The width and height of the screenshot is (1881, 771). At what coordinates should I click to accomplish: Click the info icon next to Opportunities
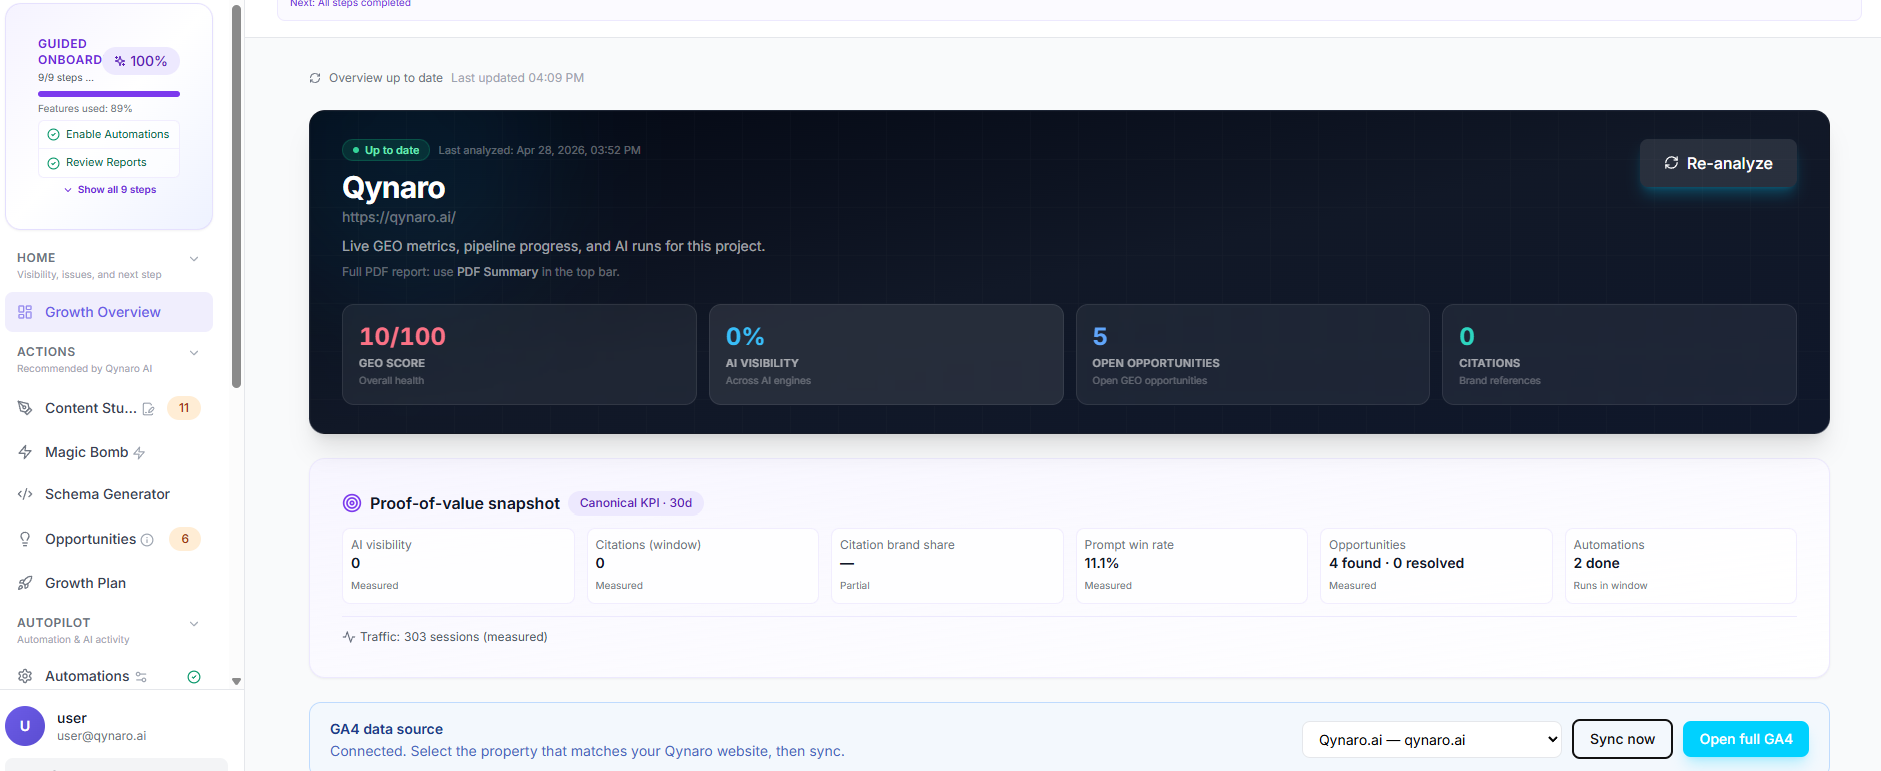[147, 540]
